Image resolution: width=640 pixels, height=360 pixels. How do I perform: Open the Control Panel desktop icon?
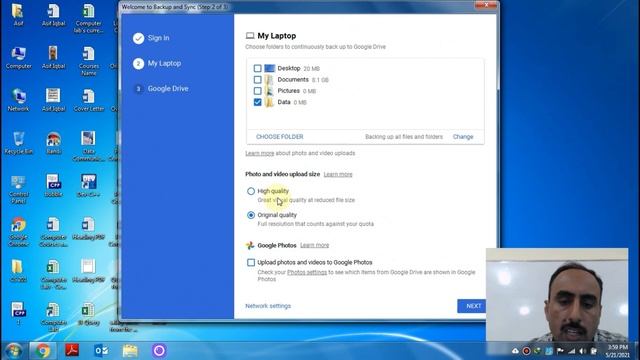pyautogui.click(x=18, y=189)
